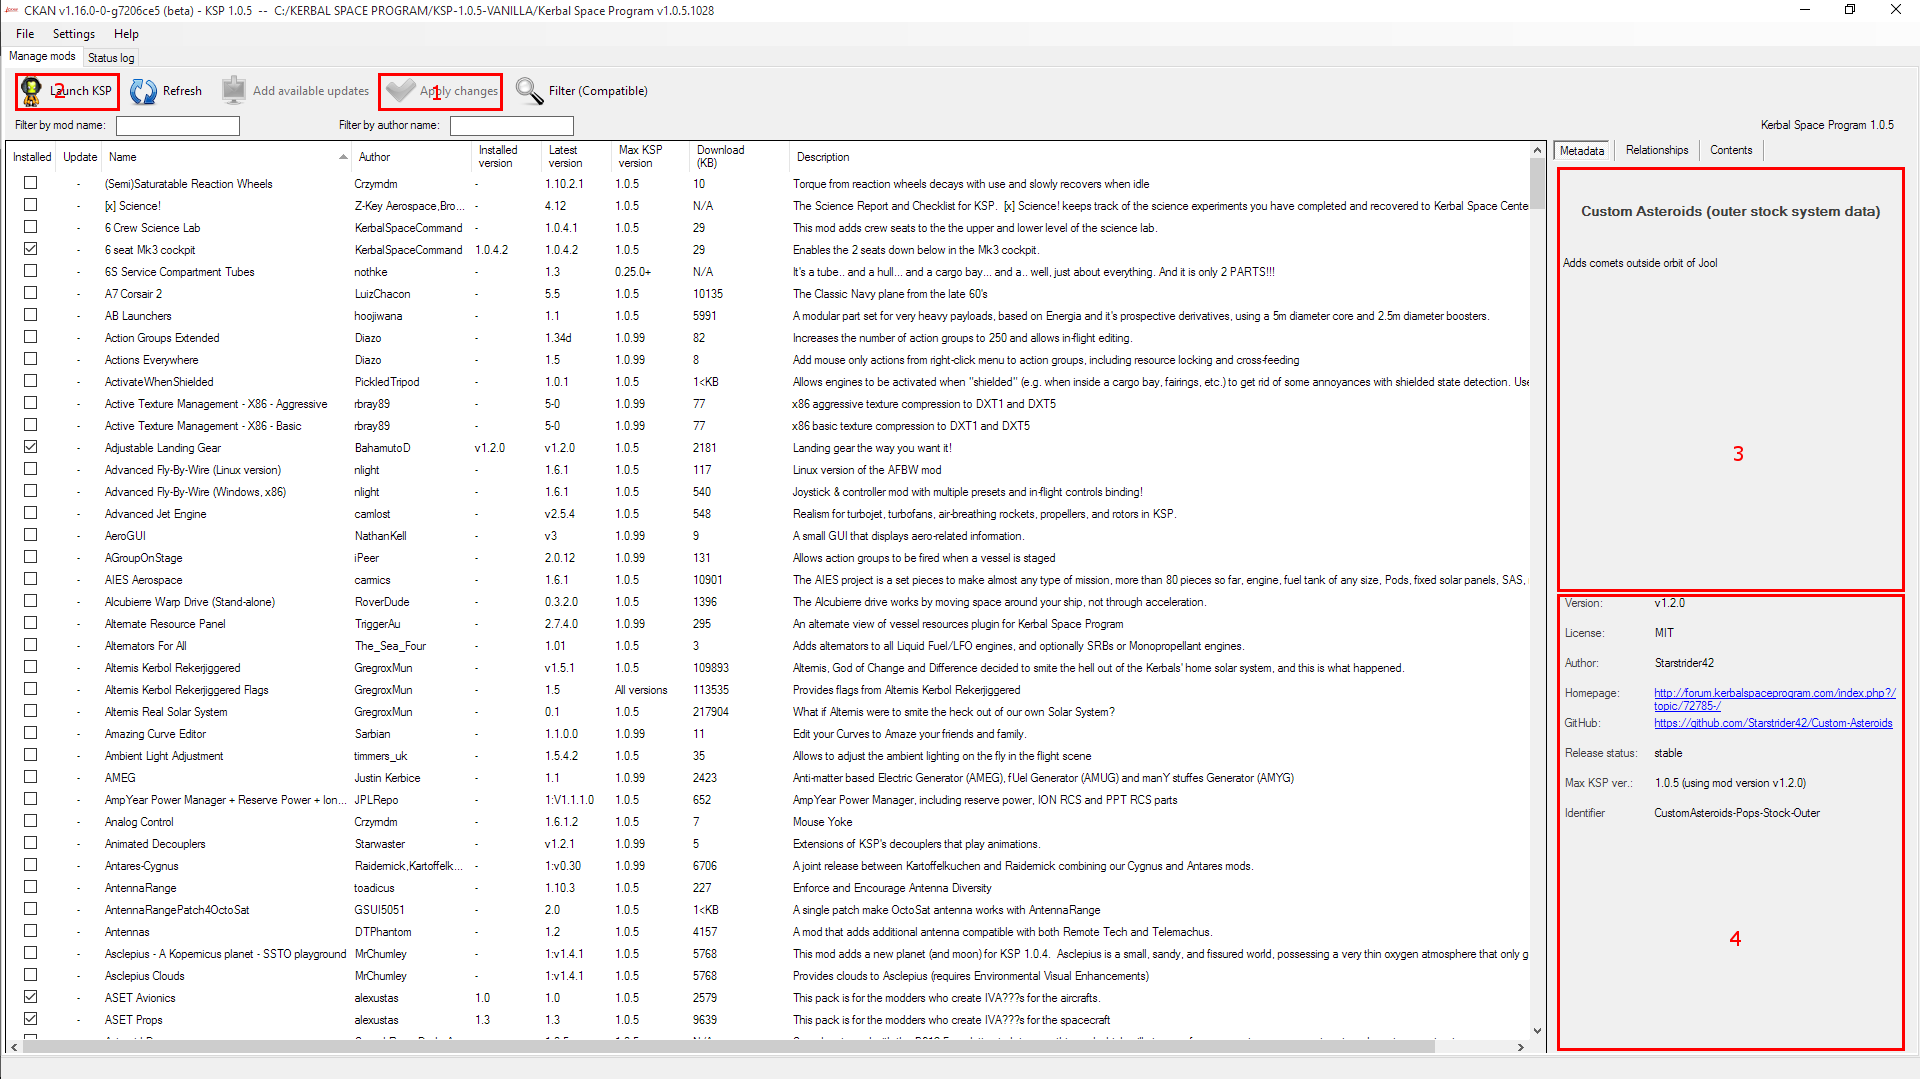Switch to the Relationships tab

click(x=1657, y=150)
